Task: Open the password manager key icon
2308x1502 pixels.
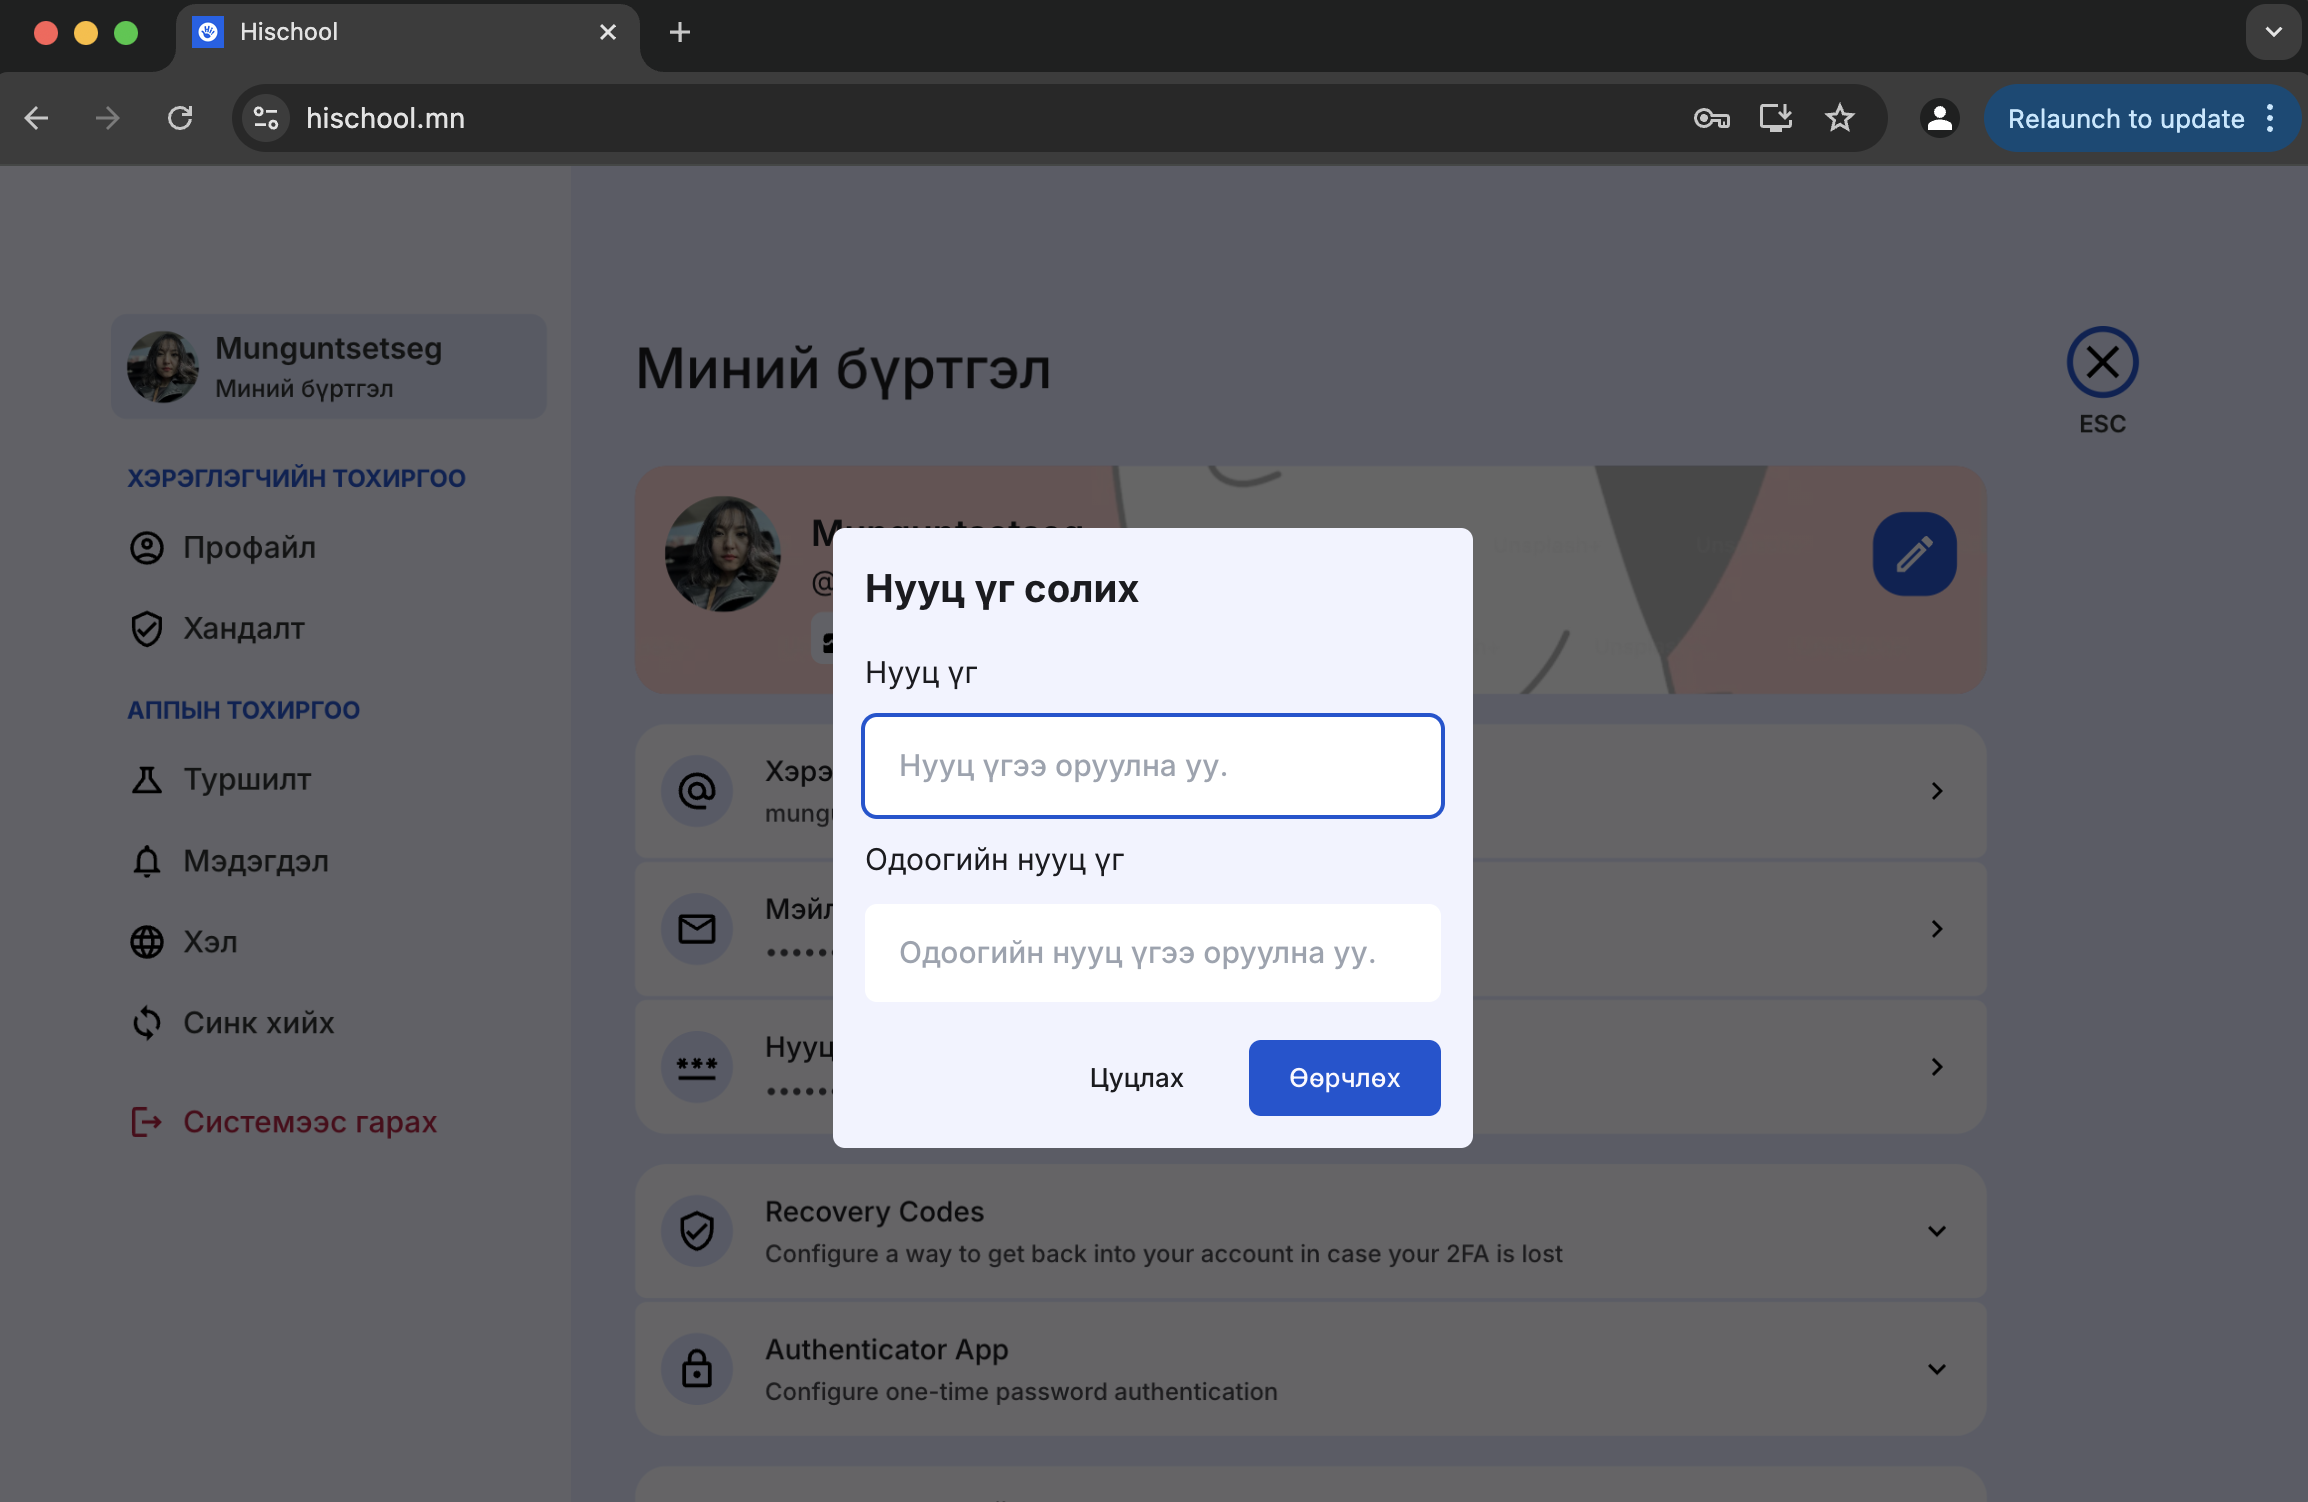Action: [x=1711, y=118]
